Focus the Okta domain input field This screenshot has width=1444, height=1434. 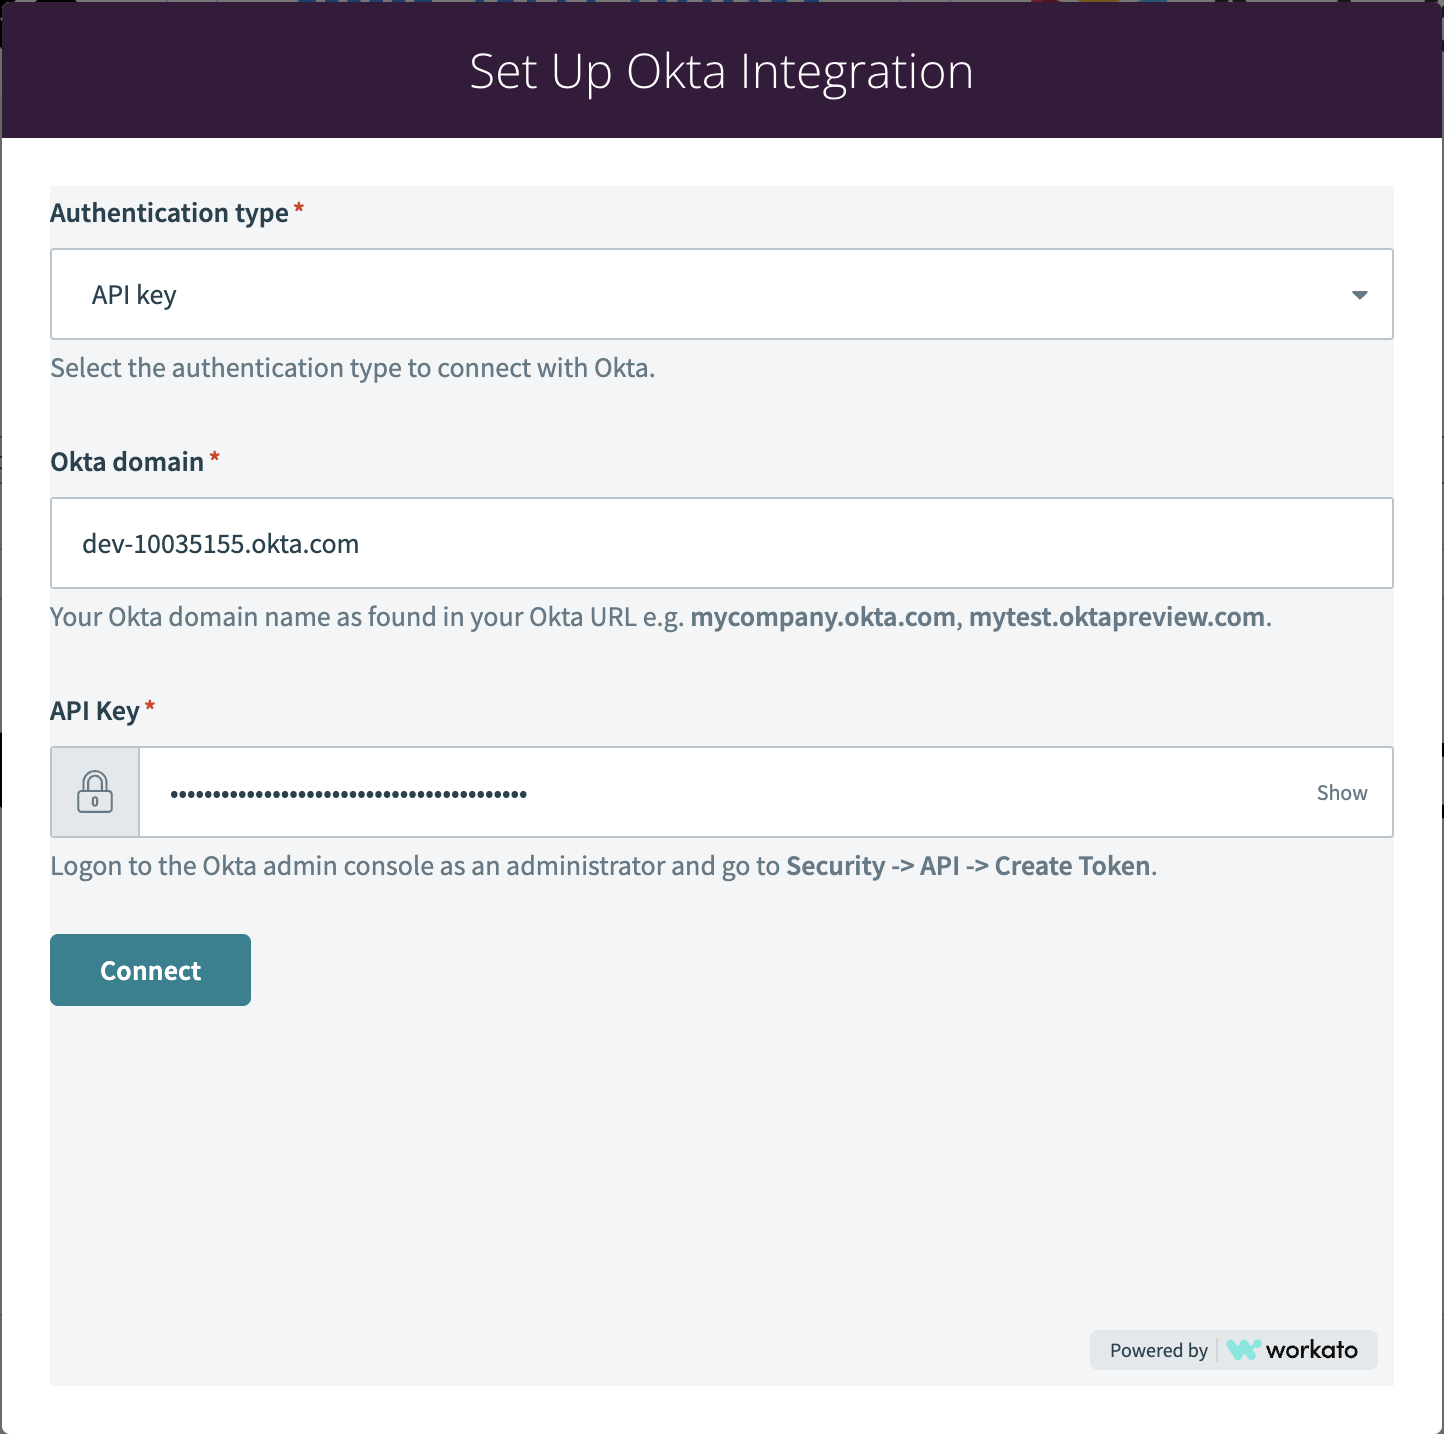coord(721,543)
